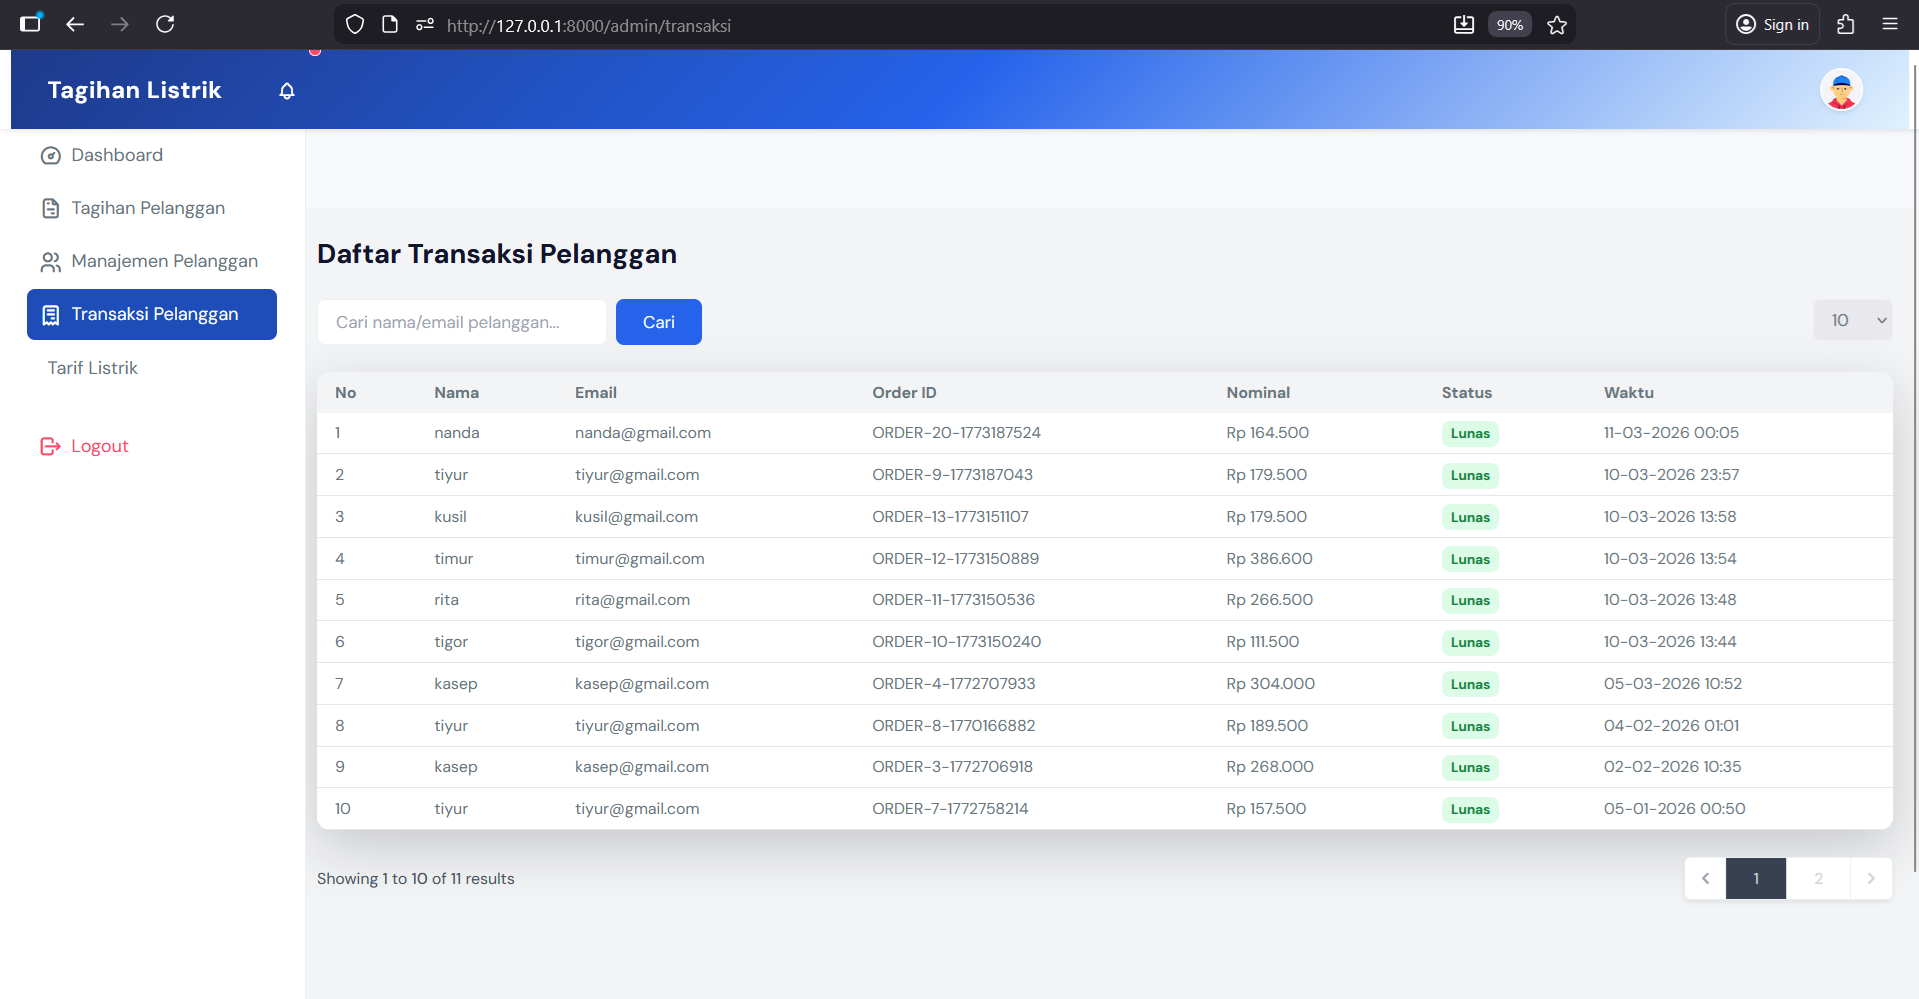
Task: Click the Logout door icon
Action: (x=51, y=446)
